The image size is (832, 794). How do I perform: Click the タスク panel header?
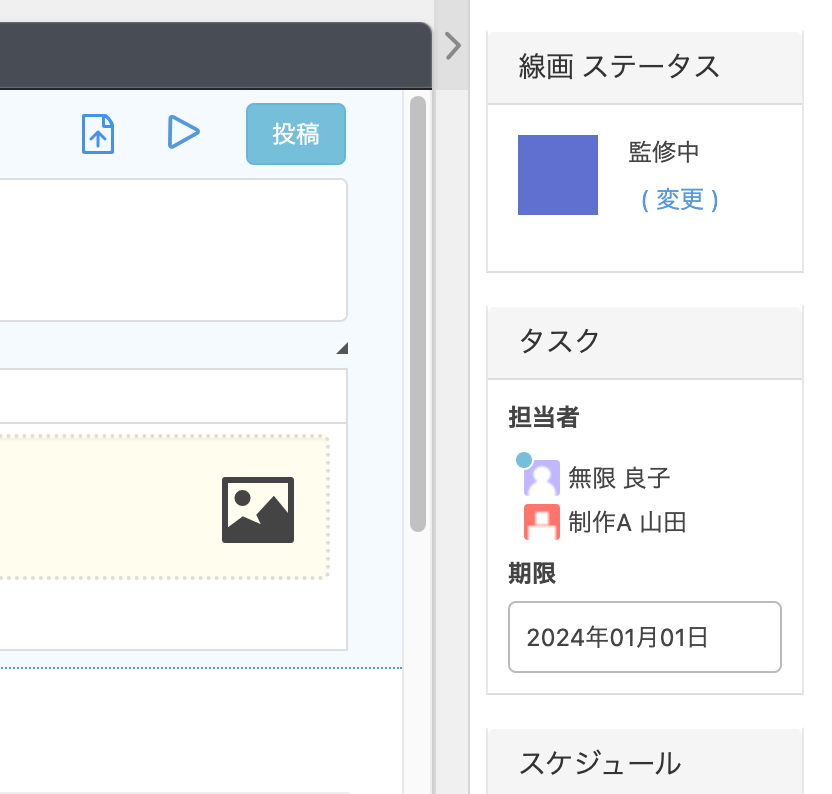tap(645, 343)
